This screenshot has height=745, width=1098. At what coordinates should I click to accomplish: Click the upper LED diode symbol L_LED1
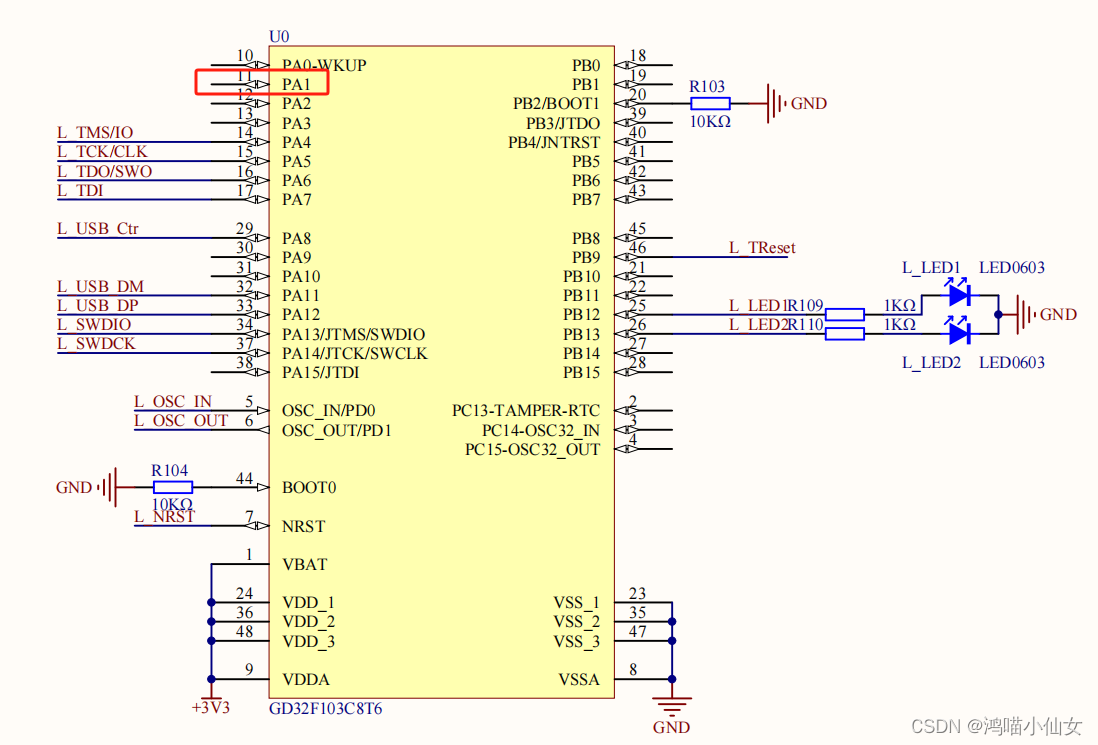[x=959, y=293]
